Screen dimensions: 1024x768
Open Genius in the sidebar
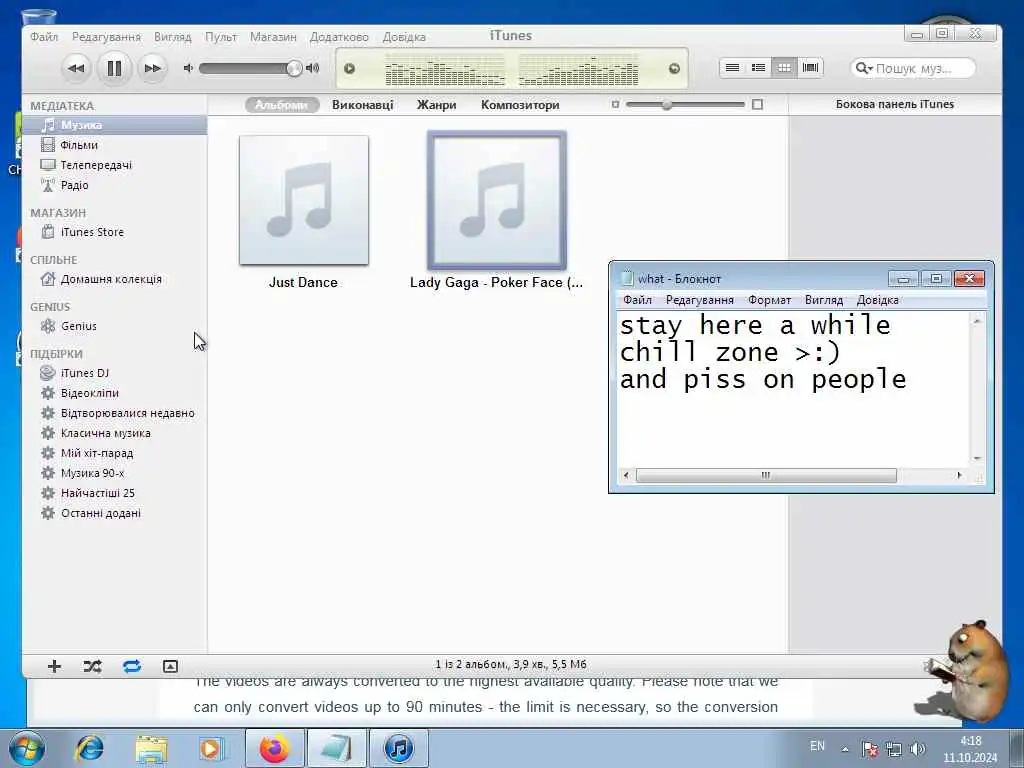[x=115, y=326]
